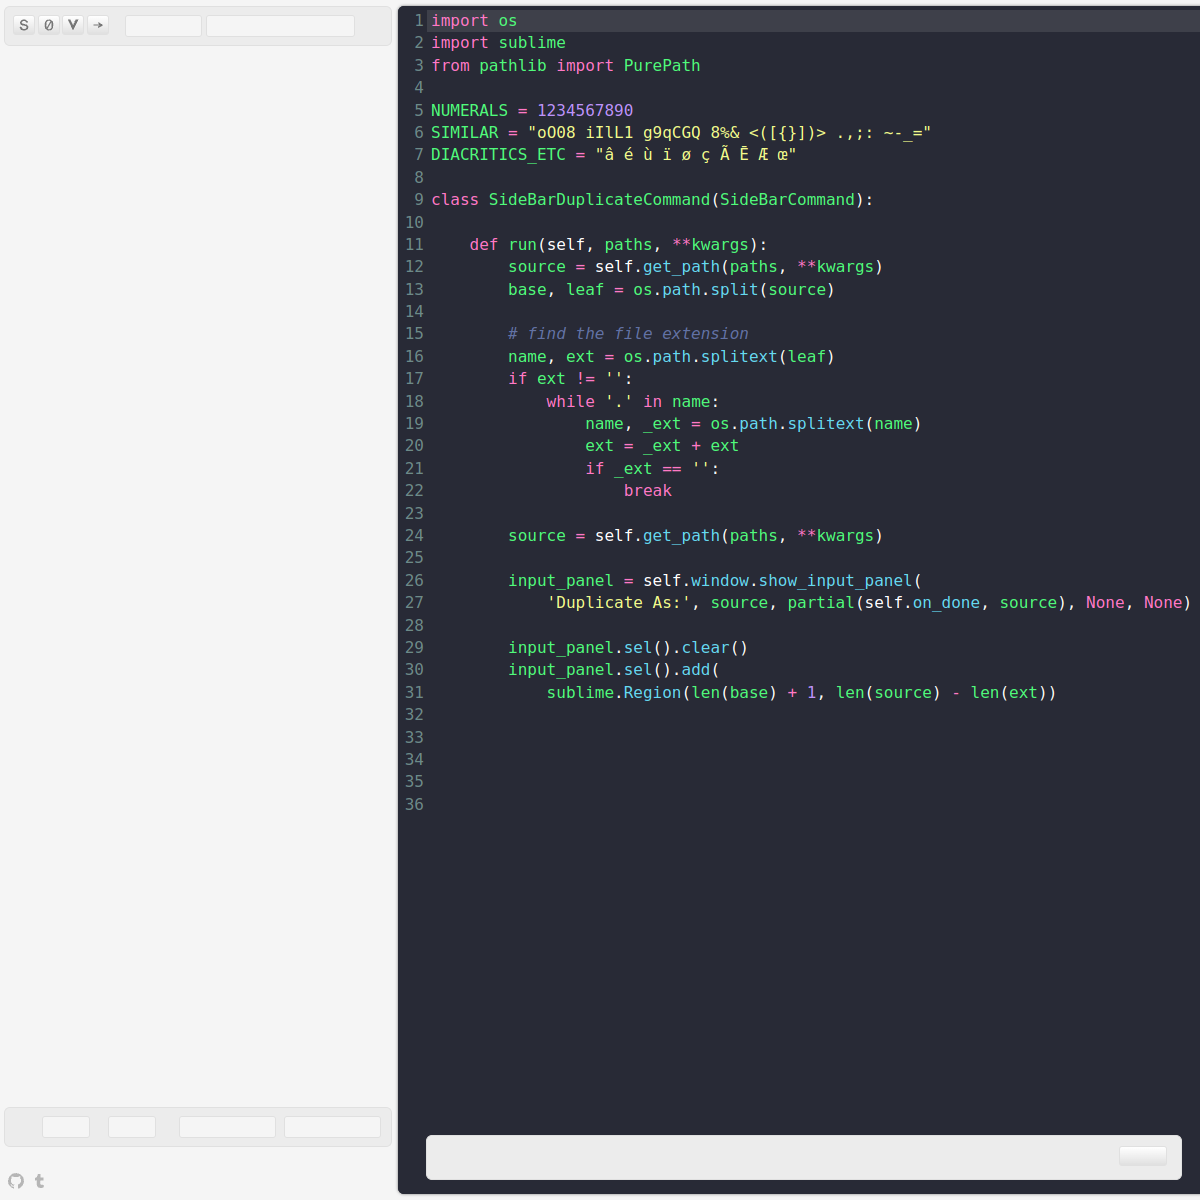Click the highlighted "import os" line
This screenshot has width=1200, height=1200.
473,20
